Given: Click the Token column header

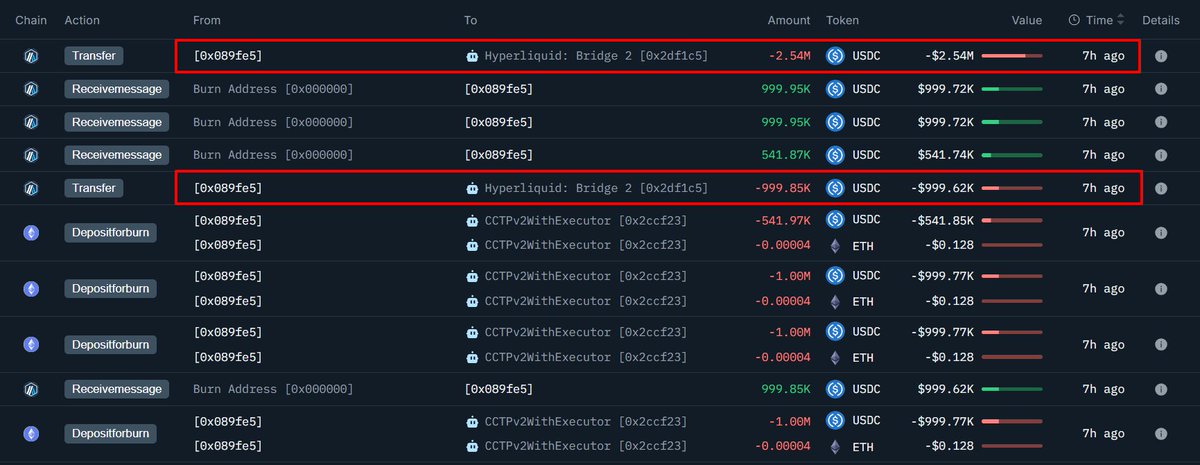Looking at the screenshot, I should [x=842, y=20].
